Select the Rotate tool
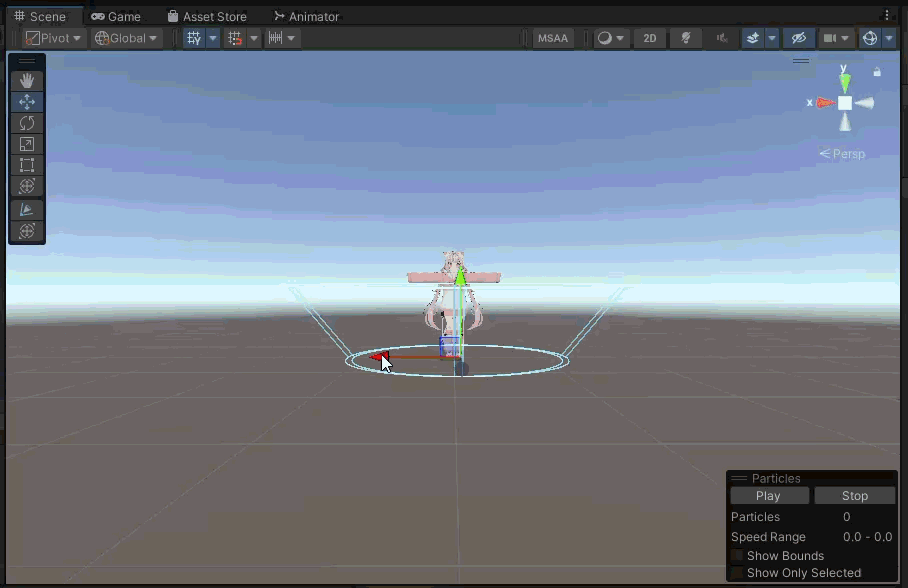The height and width of the screenshot is (588, 908). click(27, 123)
